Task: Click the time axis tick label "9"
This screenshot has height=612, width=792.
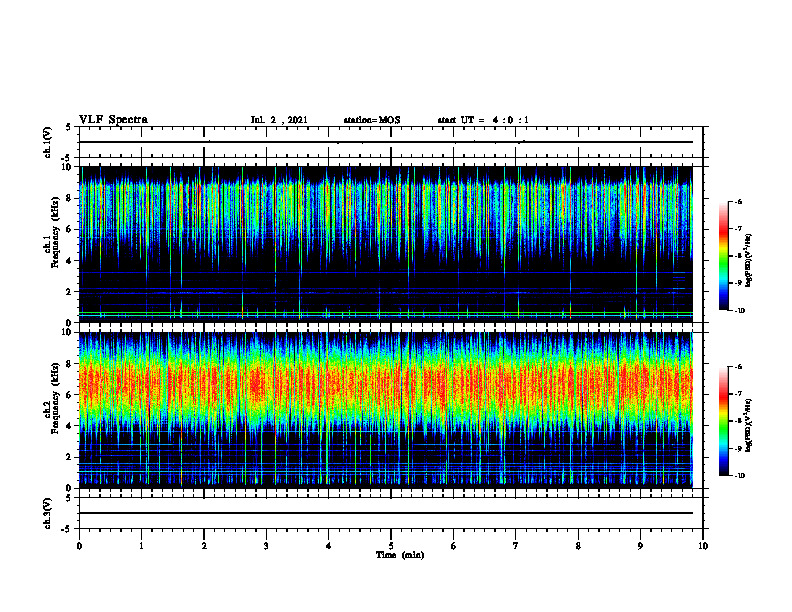Action: pos(640,546)
